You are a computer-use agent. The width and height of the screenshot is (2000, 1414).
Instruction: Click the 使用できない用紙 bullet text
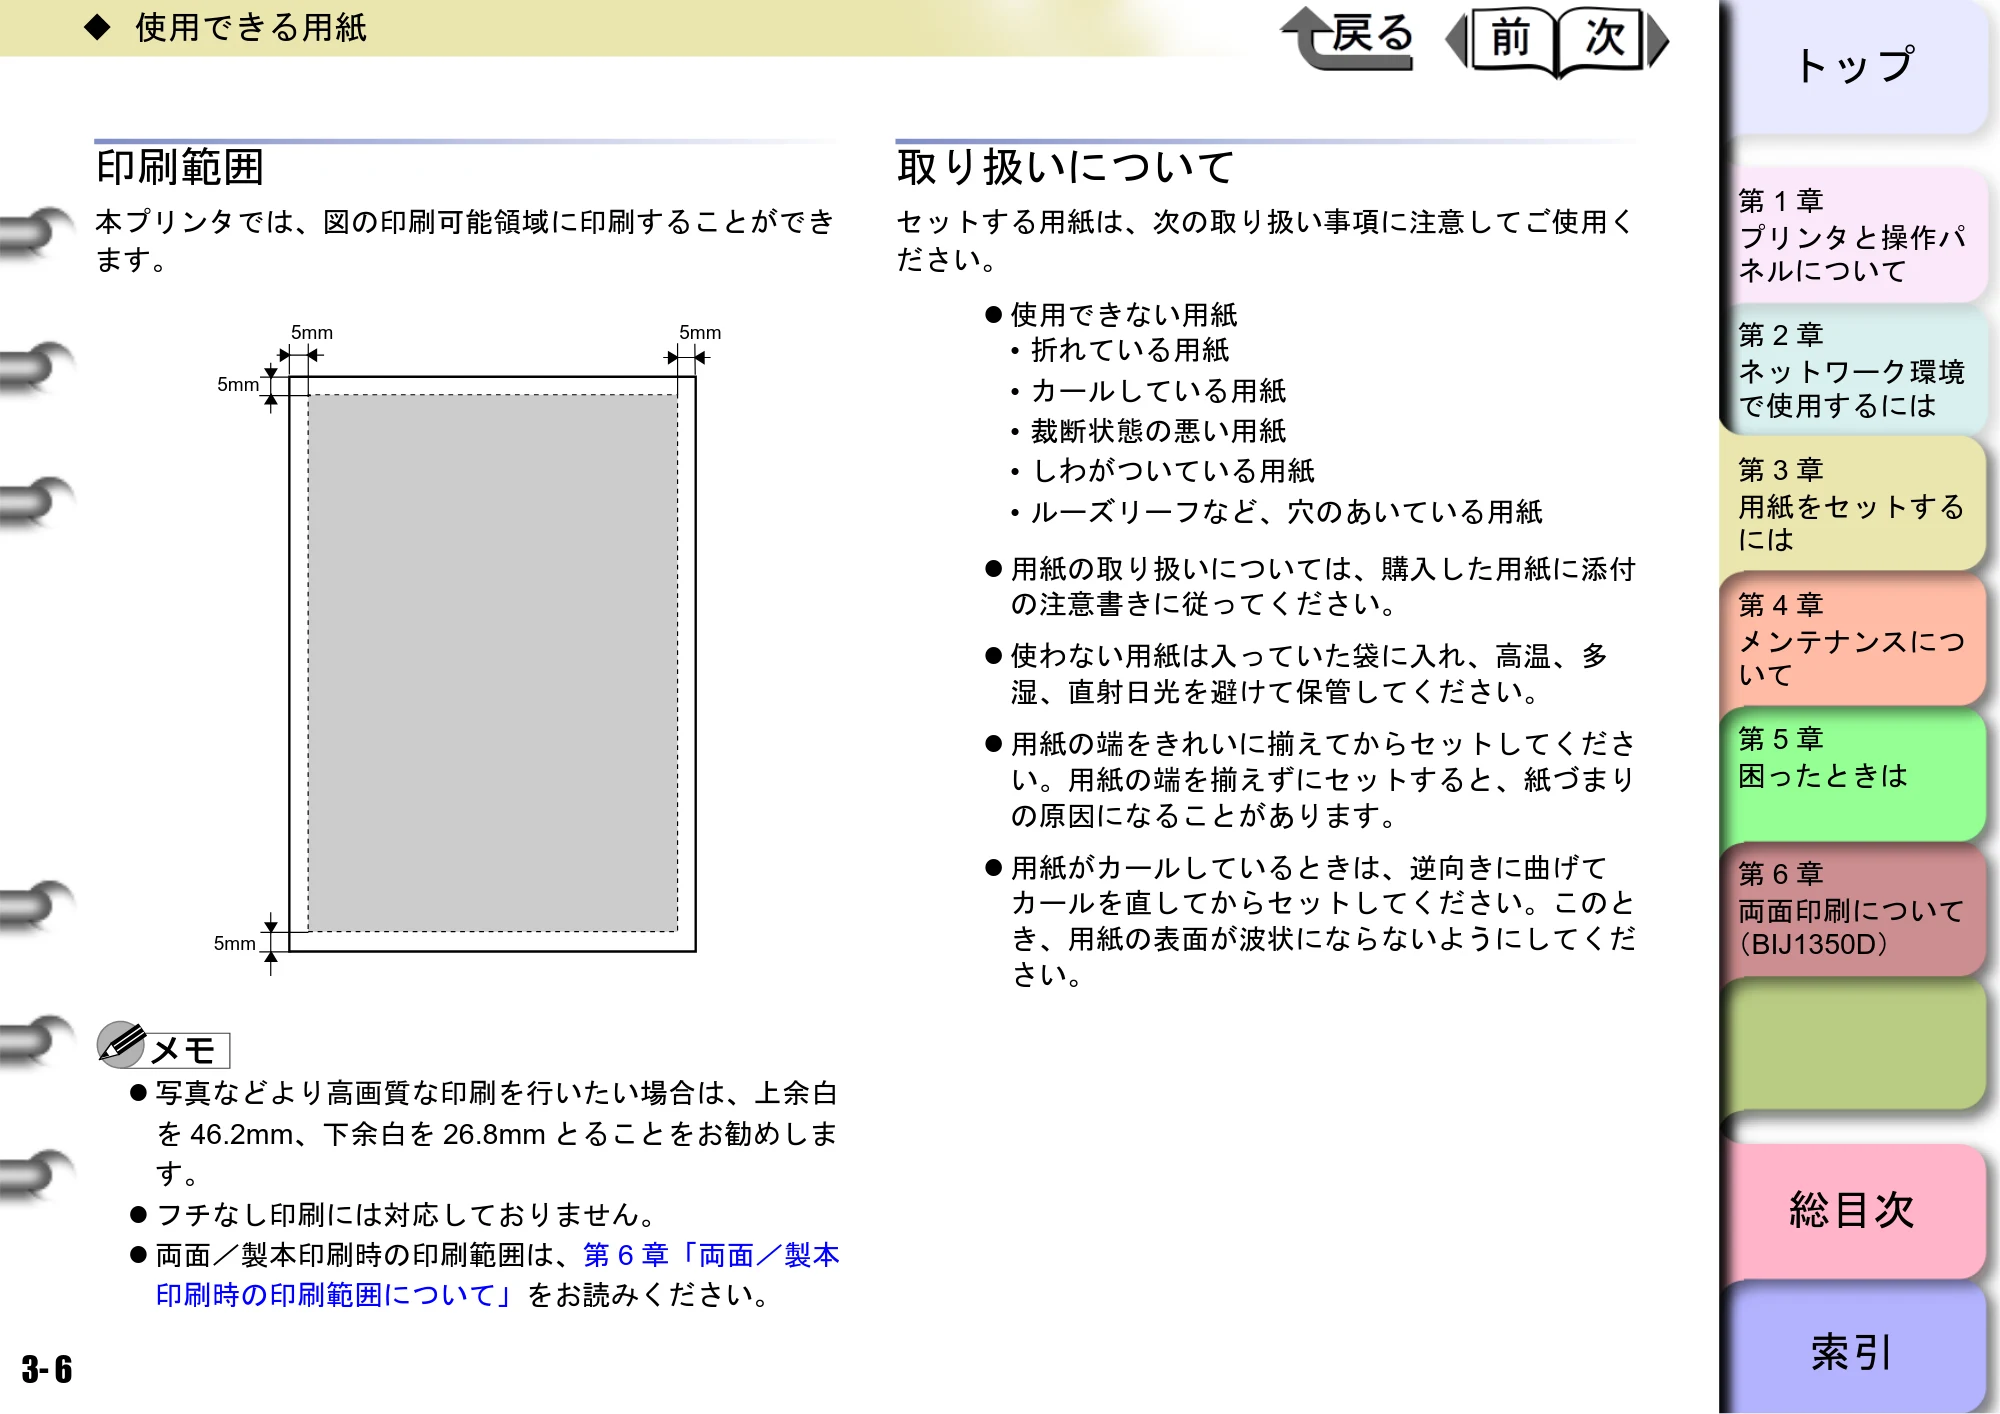coord(1123,314)
